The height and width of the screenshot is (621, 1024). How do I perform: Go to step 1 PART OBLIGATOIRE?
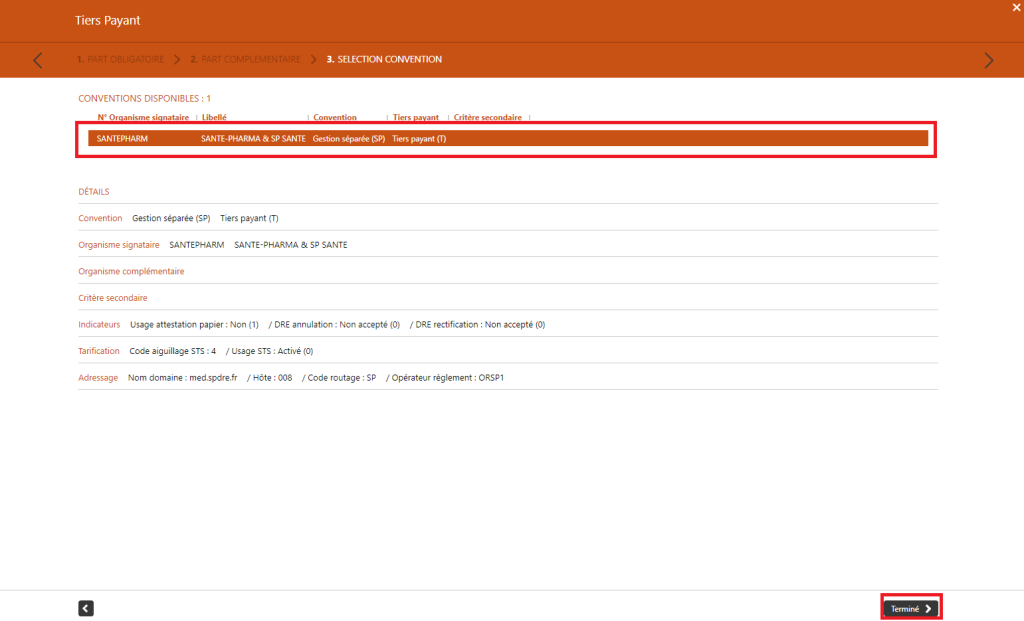(121, 59)
